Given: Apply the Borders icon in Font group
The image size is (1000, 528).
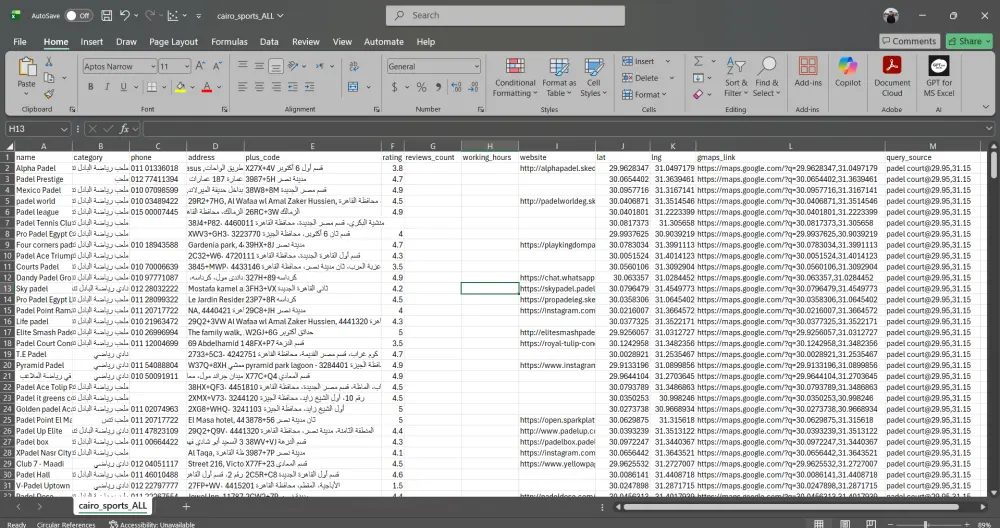Looking at the screenshot, I should tap(152, 87).
